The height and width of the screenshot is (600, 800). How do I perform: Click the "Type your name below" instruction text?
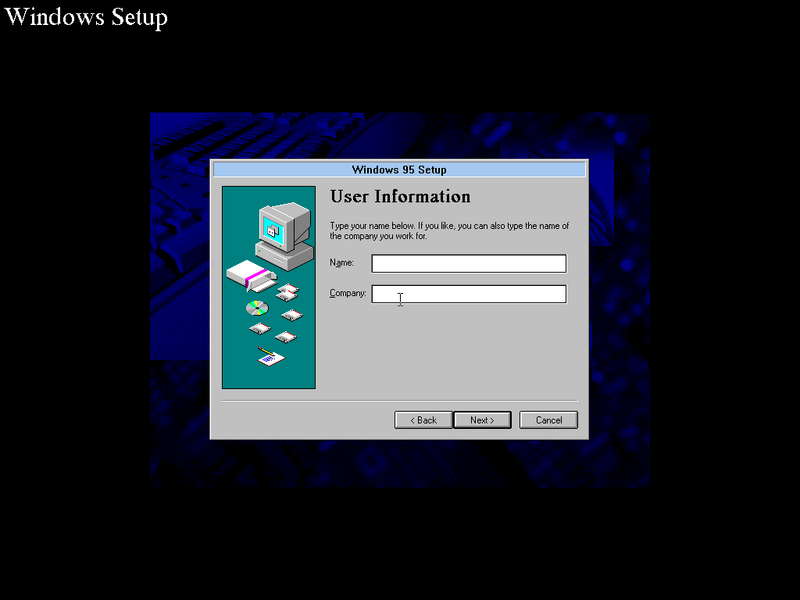tap(449, 231)
